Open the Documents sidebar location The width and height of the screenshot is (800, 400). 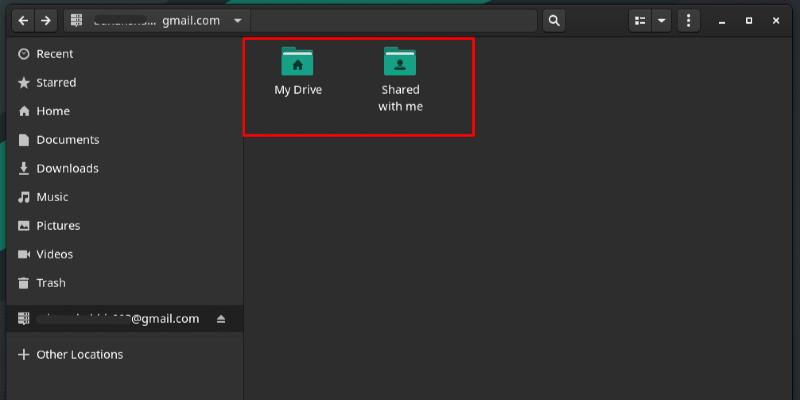pos(67,140)
